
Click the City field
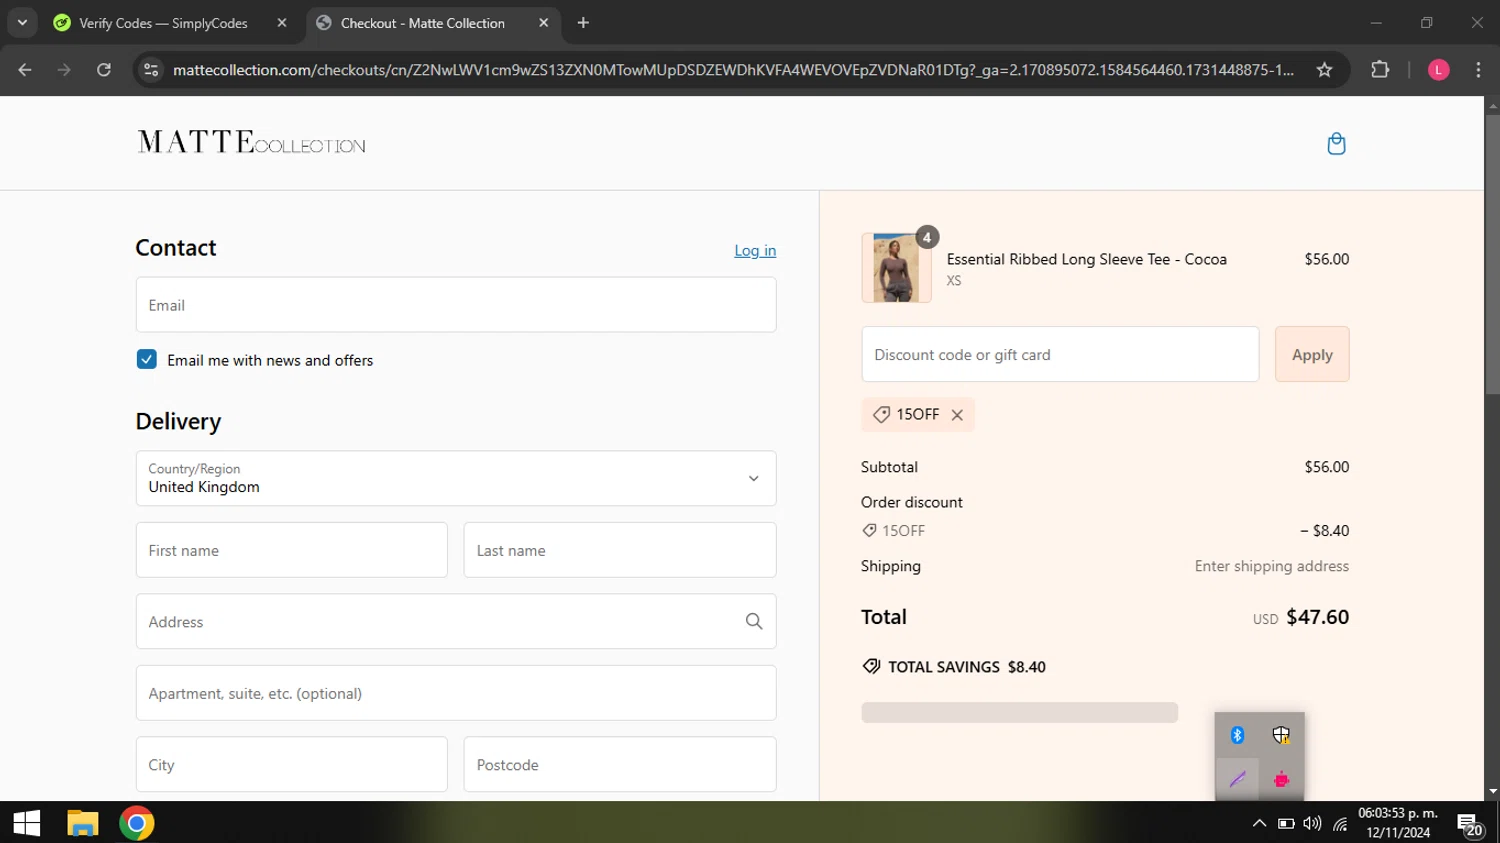click(x=292, y=765)
